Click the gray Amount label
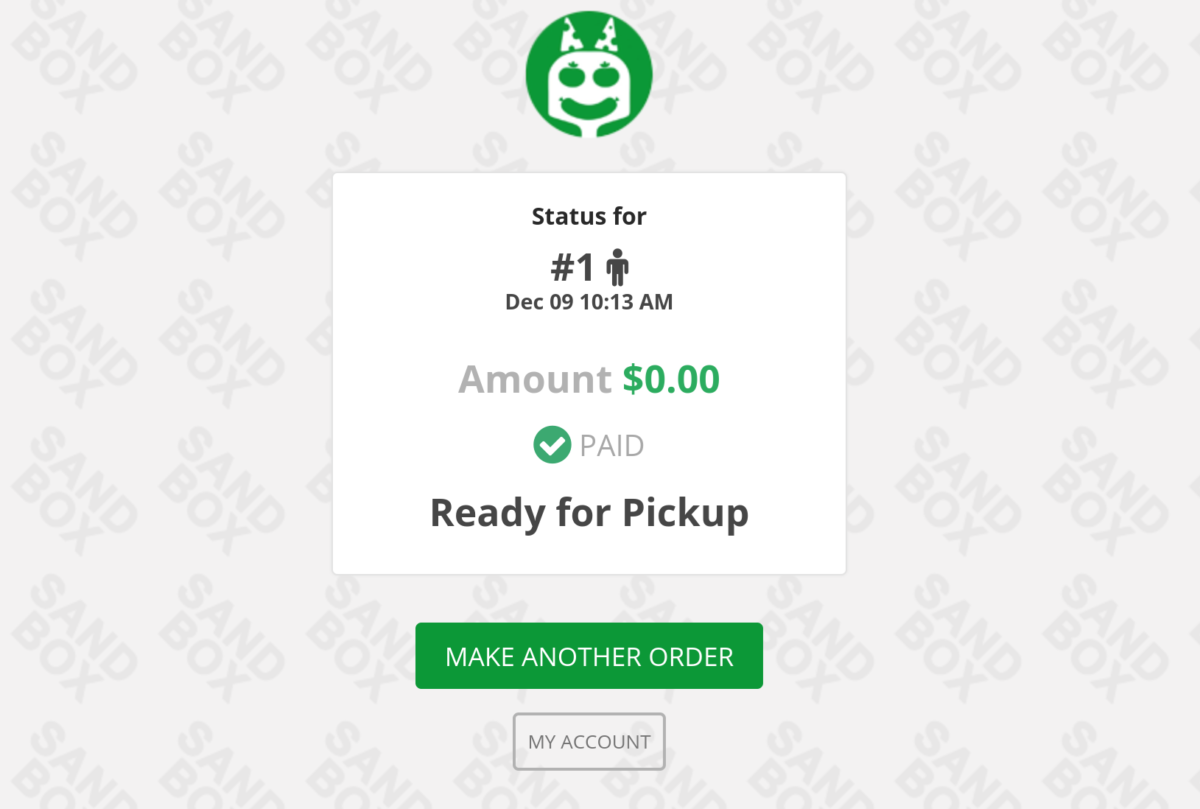The height and width of the screenshot is (809, 1200). click(535, 380)
